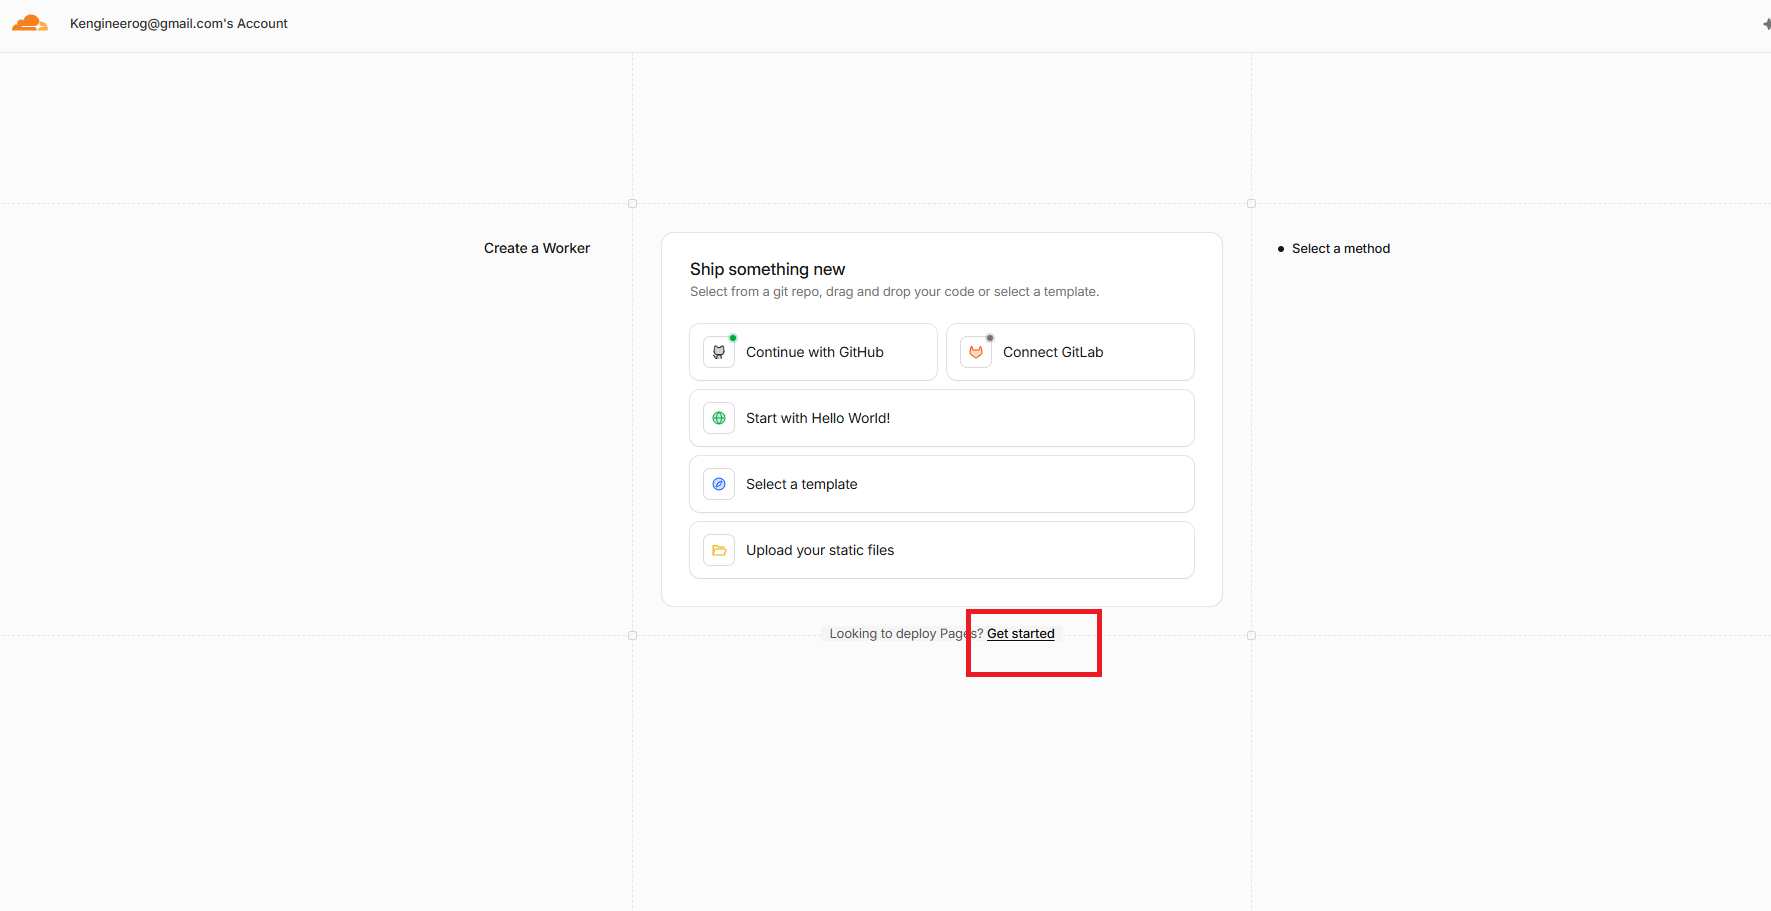Click the blue compass template icon

click(719, 484)
